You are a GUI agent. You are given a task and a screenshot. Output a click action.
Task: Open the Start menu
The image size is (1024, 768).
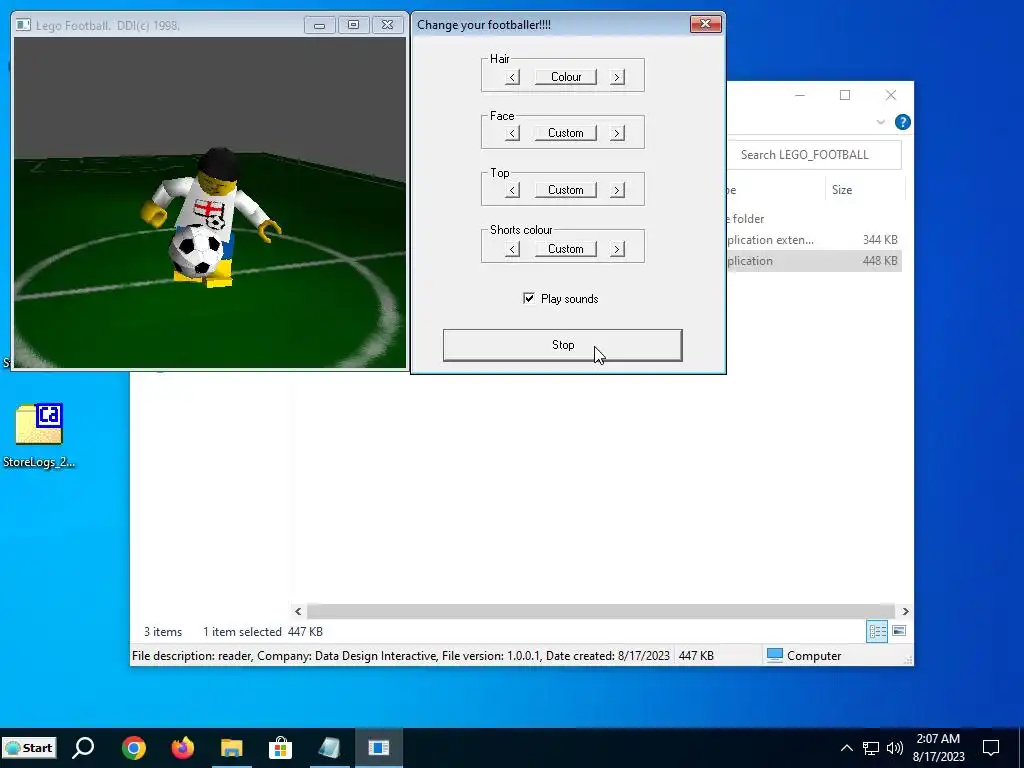[x=29, y=748]
